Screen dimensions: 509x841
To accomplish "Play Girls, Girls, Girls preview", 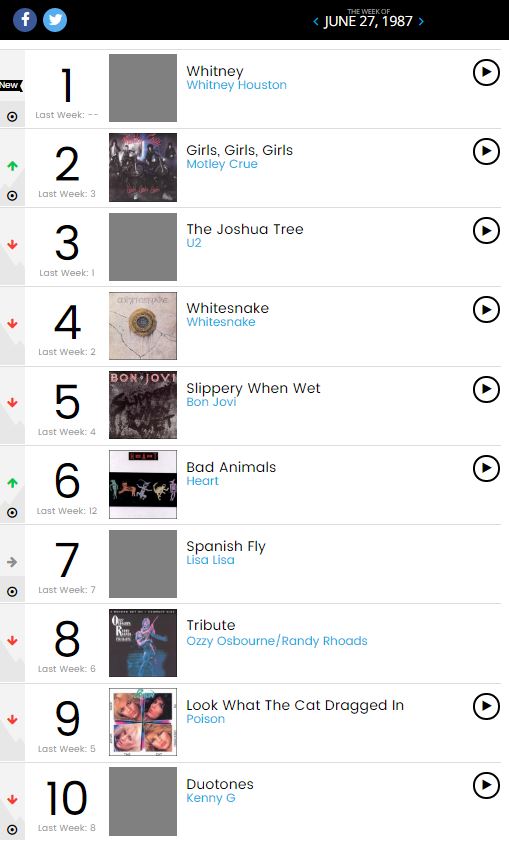I will pyautogui.click(x=486, y=151).
